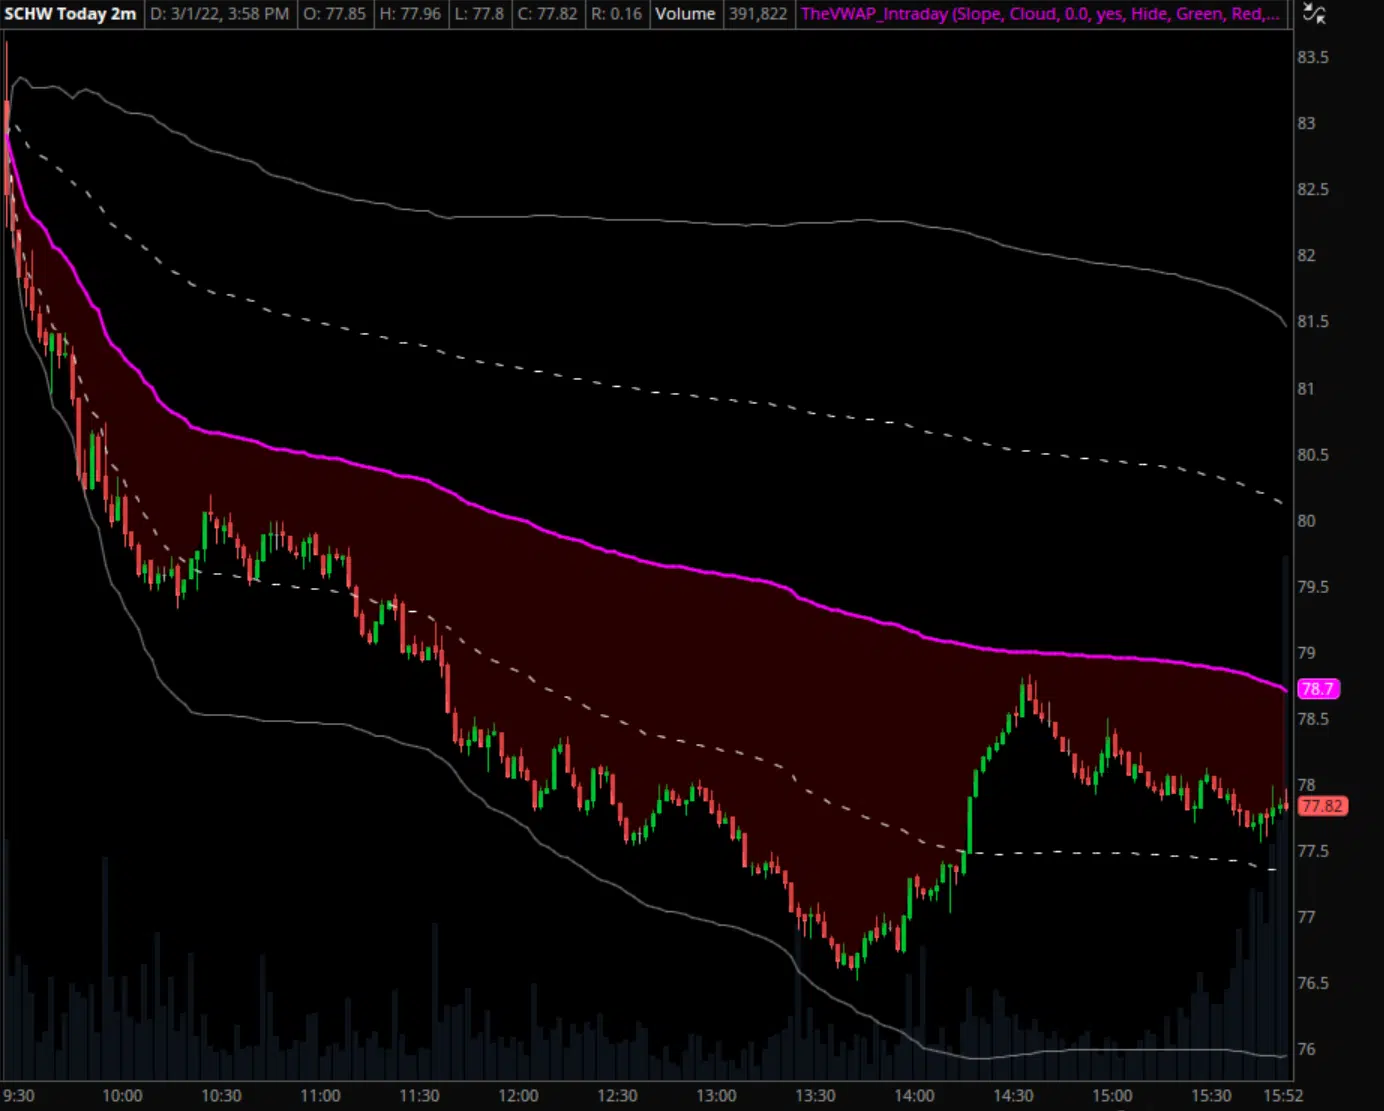Click the 10:00 time axis label
This screenshot has width=1384, height=1111.
(x=122, y=1095)
